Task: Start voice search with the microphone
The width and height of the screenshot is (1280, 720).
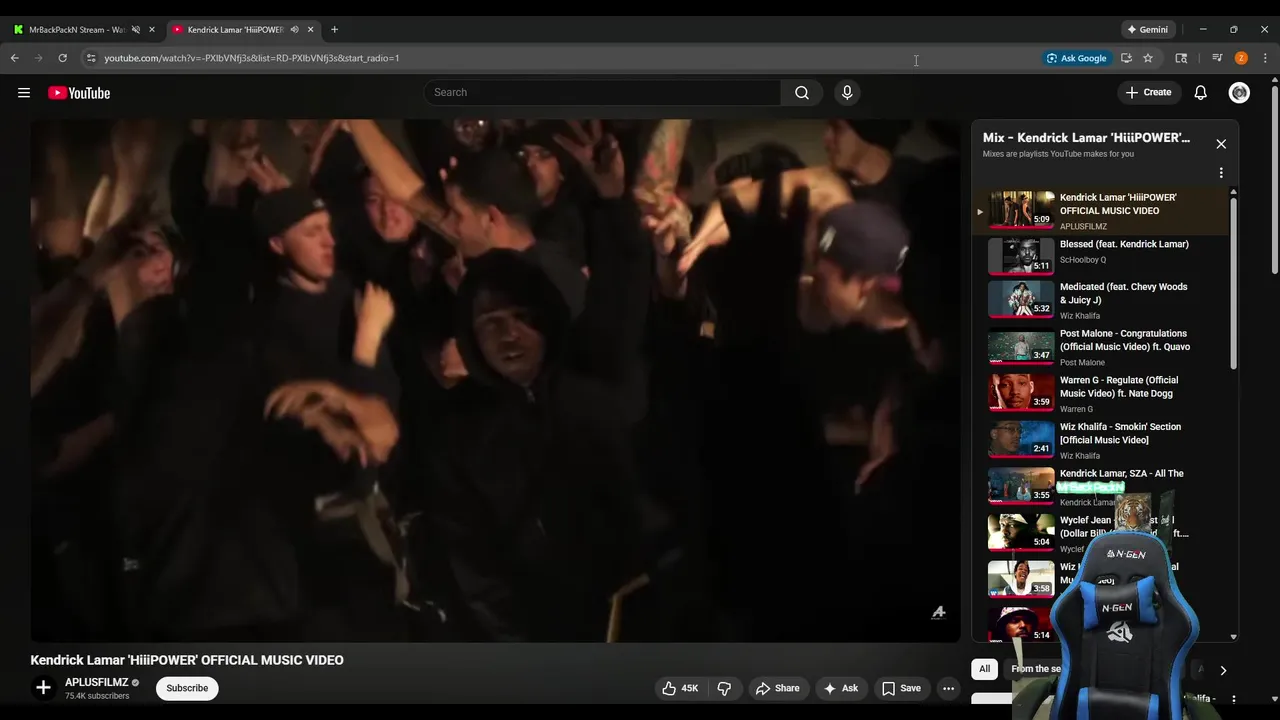Action: (847, 93)
